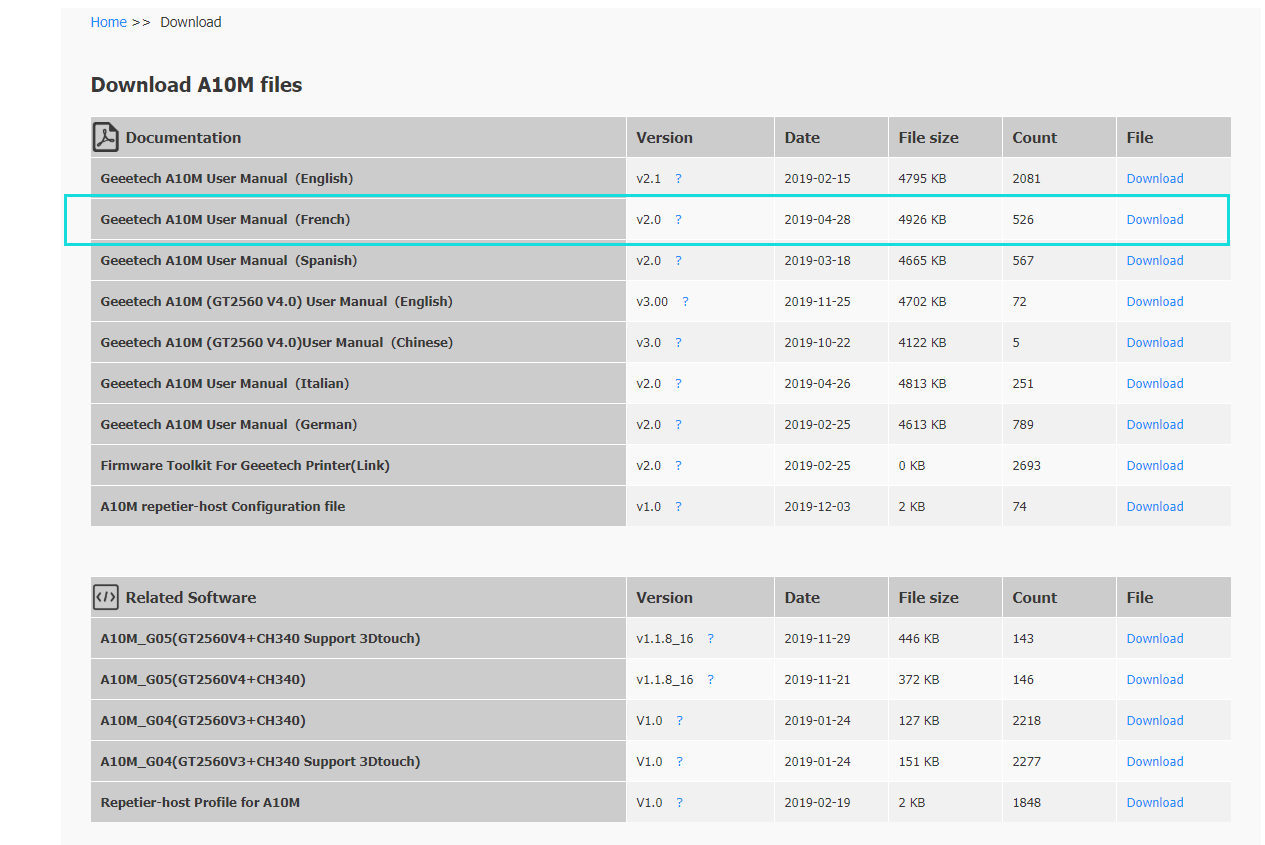Viewport: 1265px width, 845px height.
Task: Select the Italian A10M User Manual row title
Action: point(225,384)
